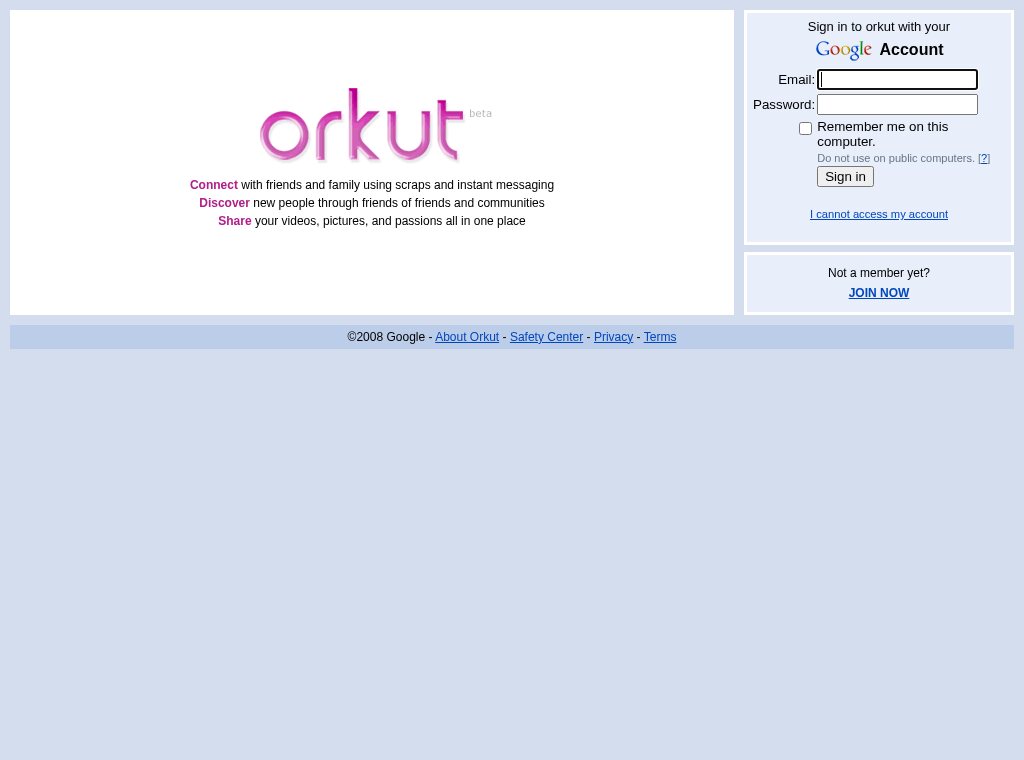
Task: Click the Sign in button
Action: [x=845, y=177]
